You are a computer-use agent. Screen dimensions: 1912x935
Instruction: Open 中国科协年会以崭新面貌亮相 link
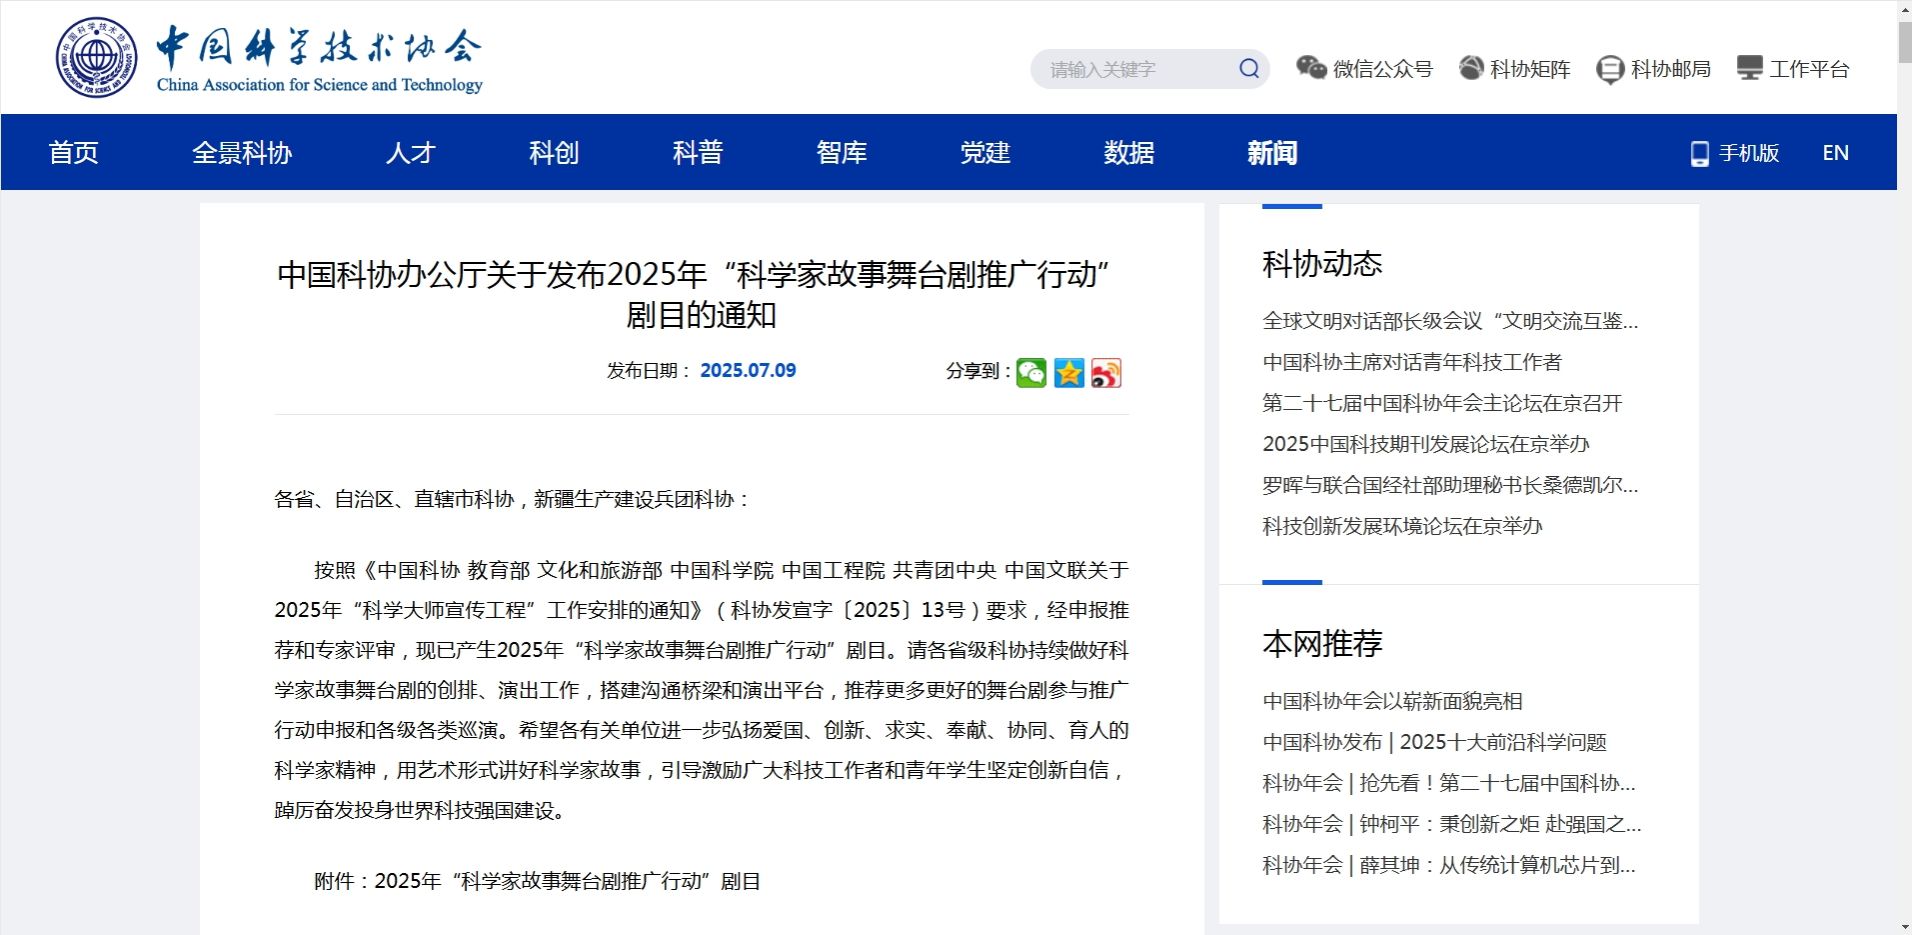[x=1392, y=701]
